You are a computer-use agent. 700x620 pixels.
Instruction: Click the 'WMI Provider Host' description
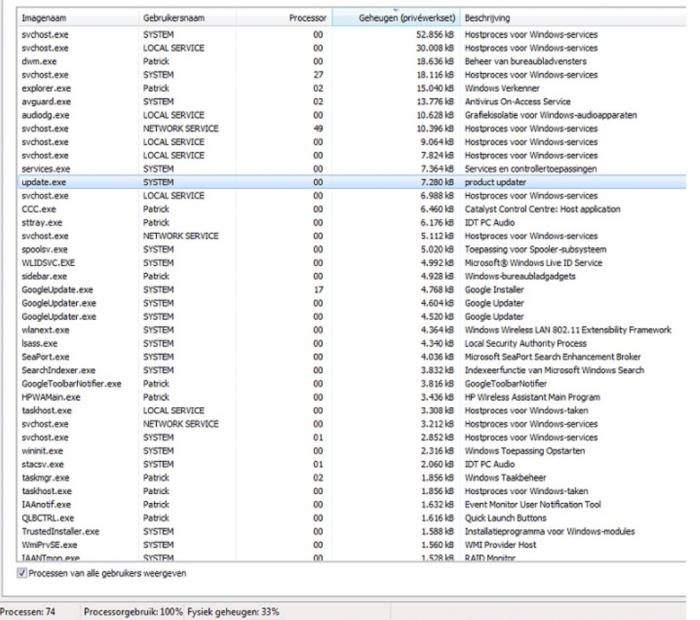click(500, 545)
